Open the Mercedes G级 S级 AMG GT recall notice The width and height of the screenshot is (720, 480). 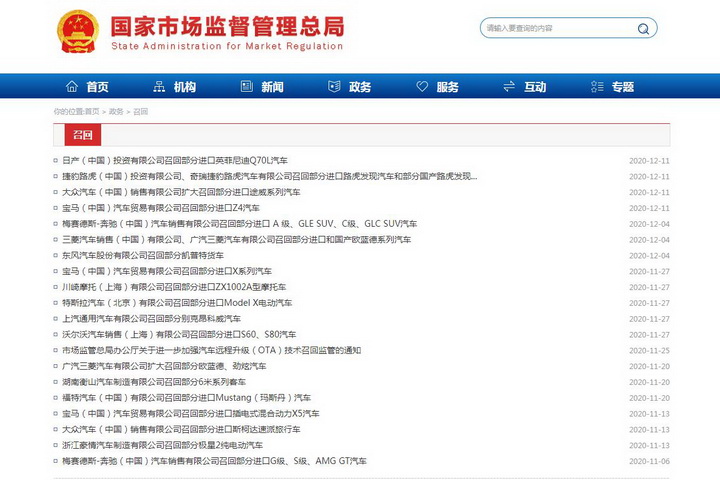tap(214, 461)
